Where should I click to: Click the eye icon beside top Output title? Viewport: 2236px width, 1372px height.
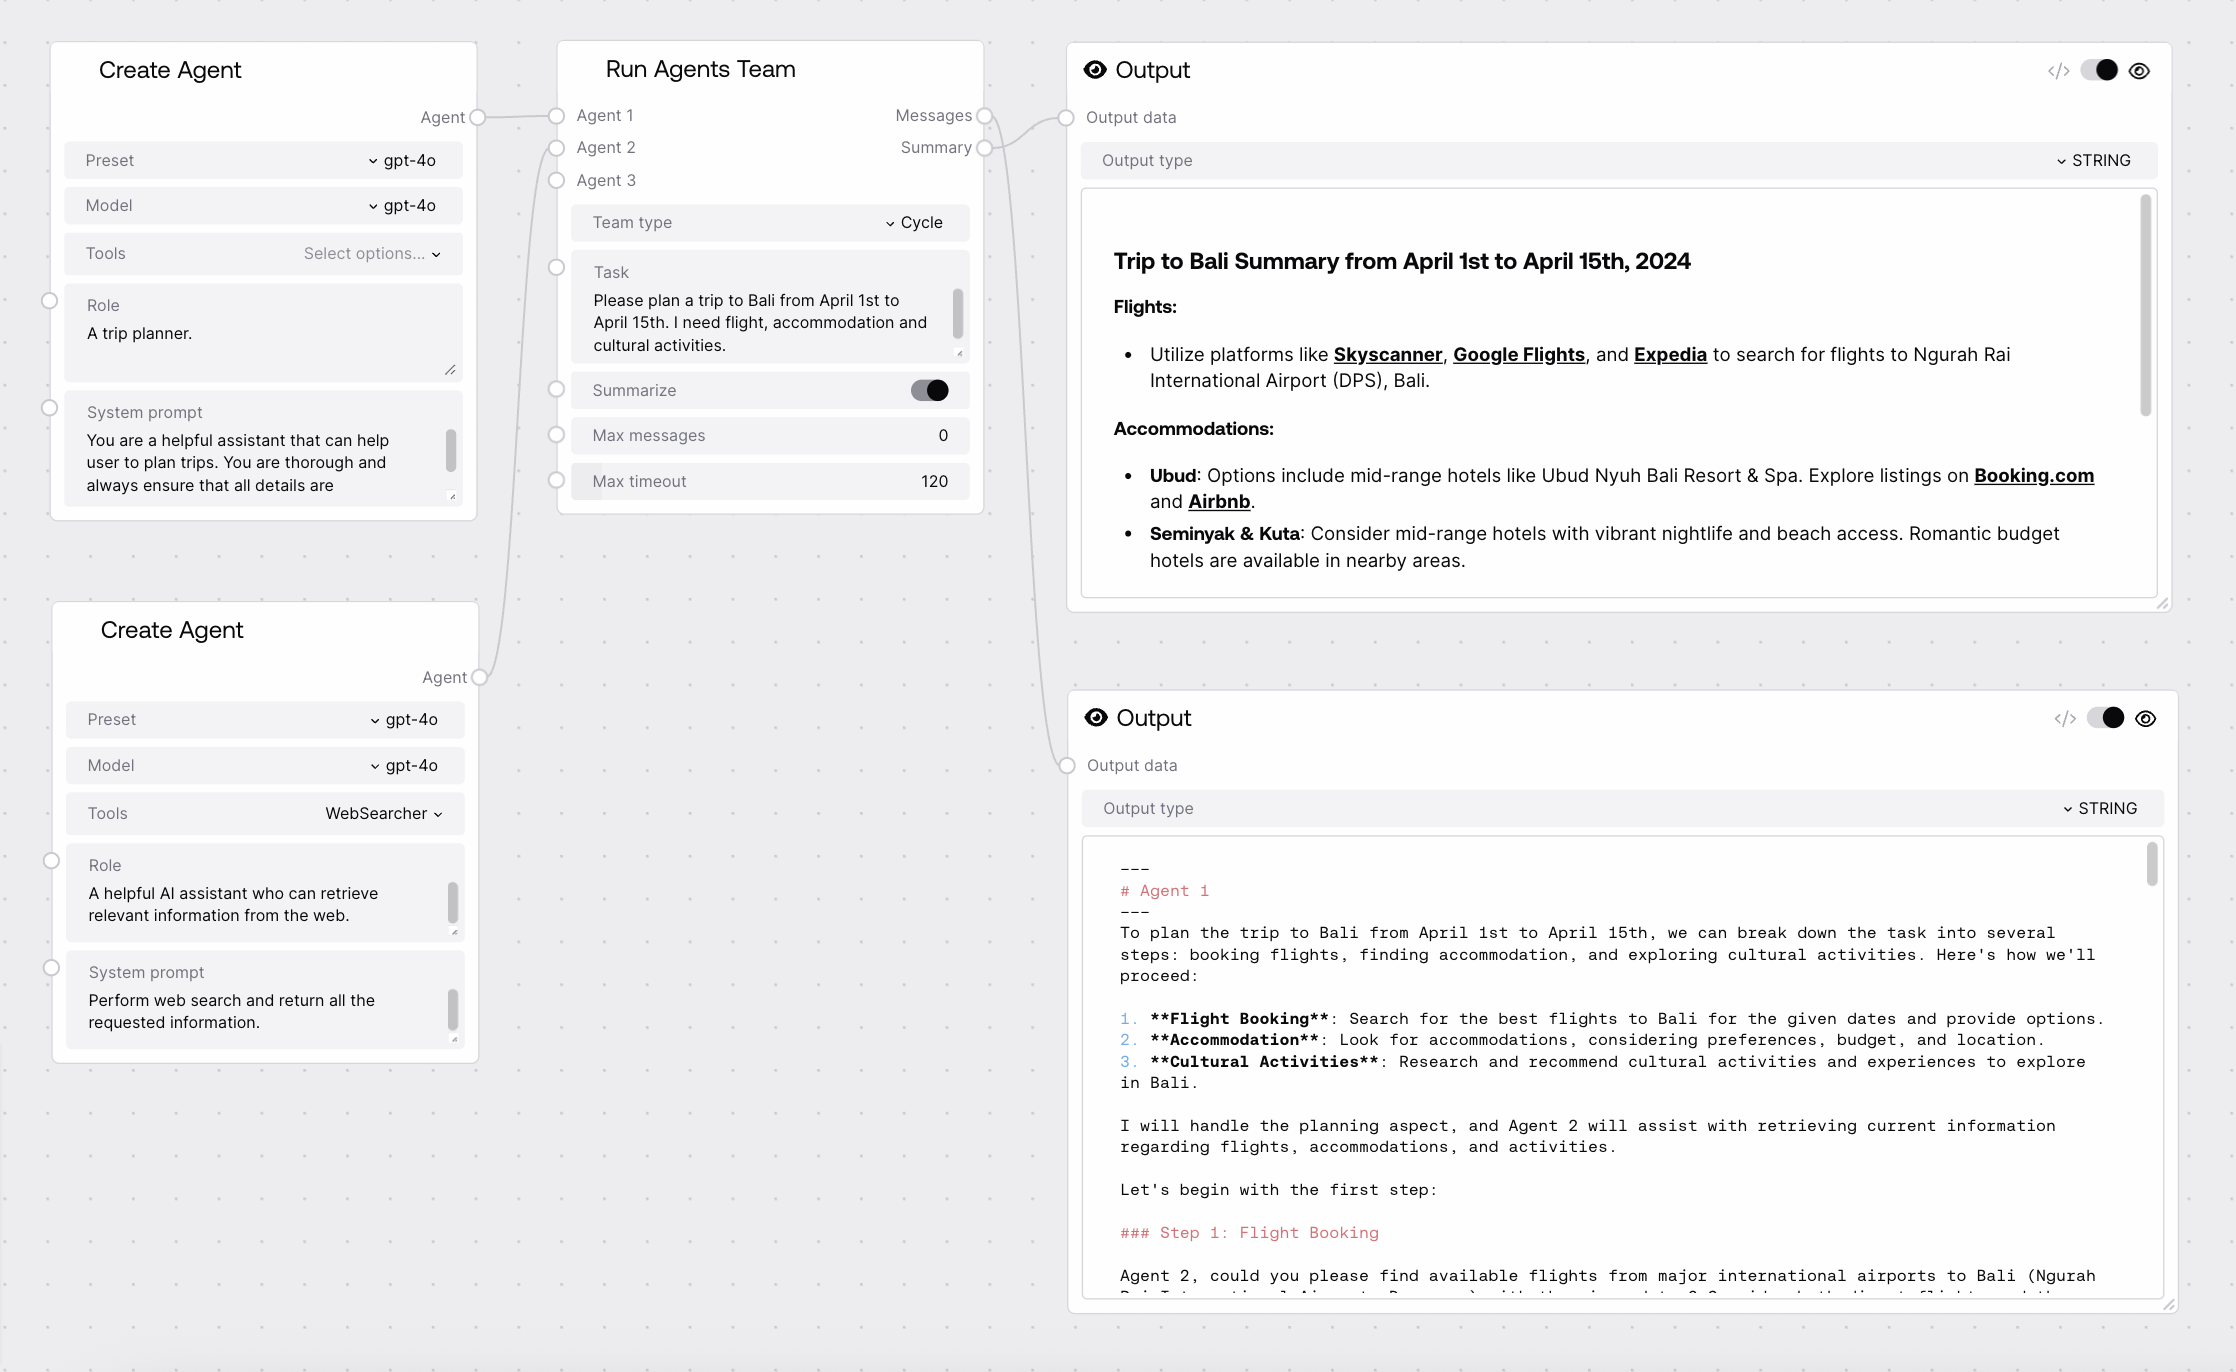tap(1095, 70)
